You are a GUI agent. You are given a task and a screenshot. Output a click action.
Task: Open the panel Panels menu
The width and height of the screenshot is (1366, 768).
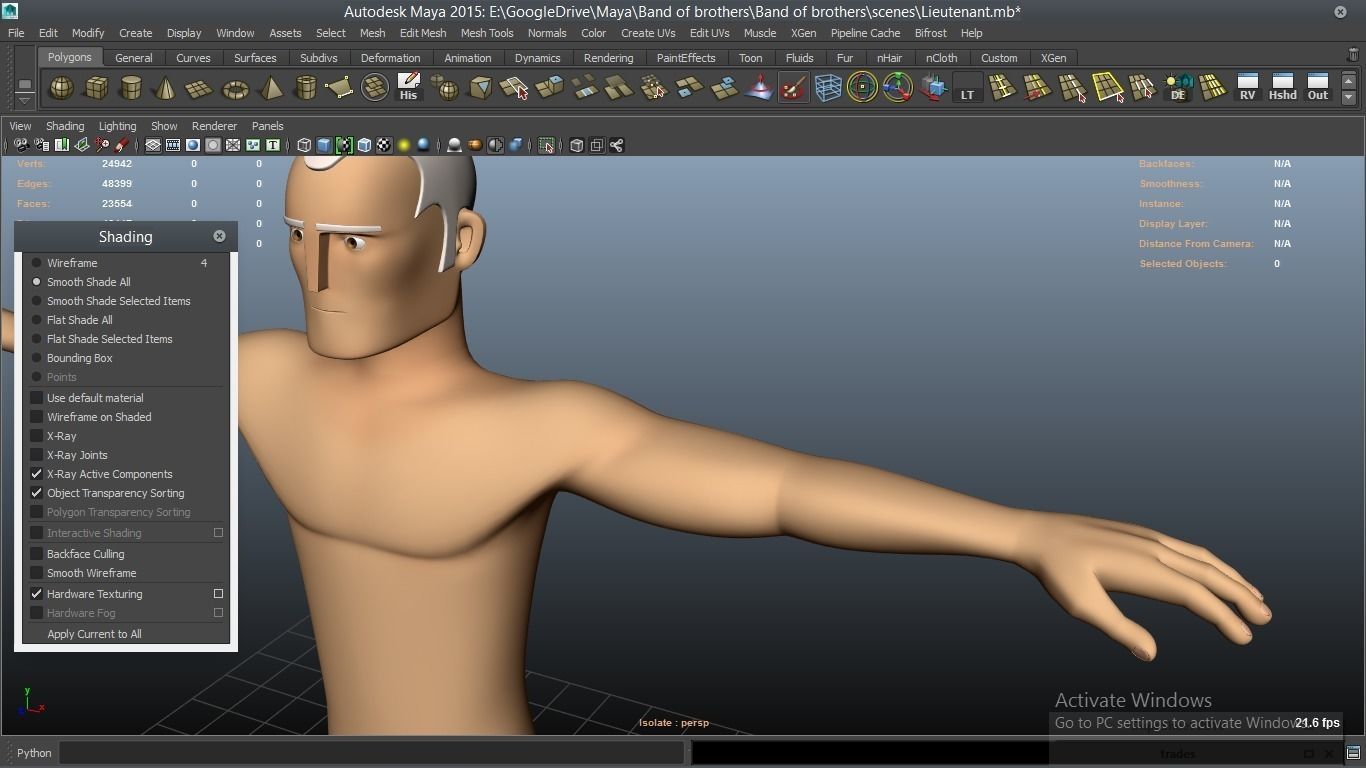coord(267,126)
